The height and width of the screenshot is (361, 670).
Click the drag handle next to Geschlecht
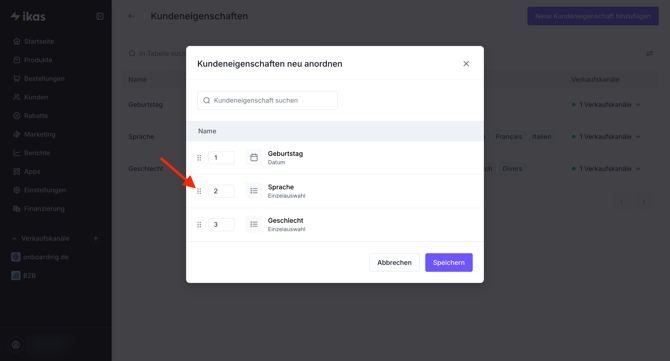(199, 225)
